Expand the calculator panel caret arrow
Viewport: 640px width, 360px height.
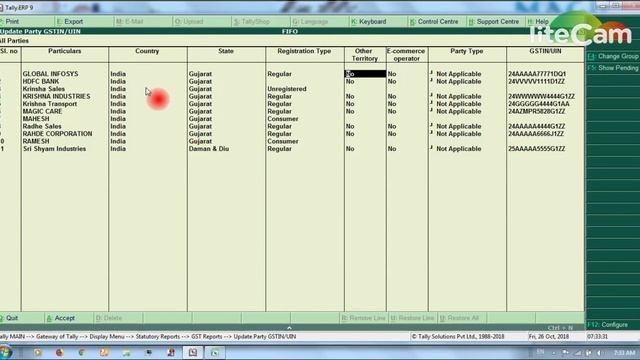click(289, 328)
